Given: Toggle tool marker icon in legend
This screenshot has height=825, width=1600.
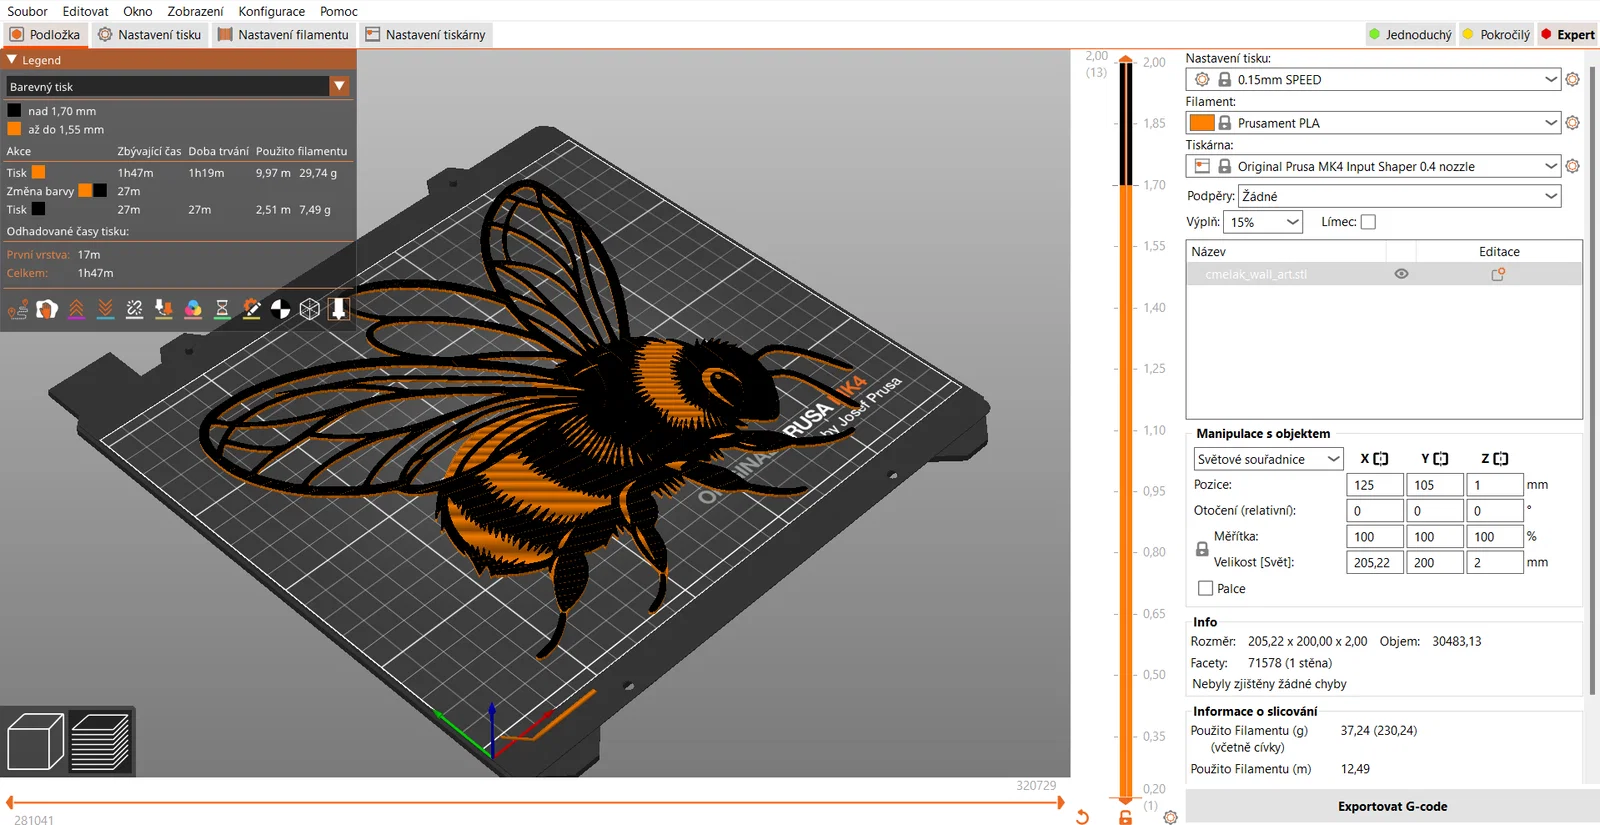Looking at the screenshot, I should 339,310.
